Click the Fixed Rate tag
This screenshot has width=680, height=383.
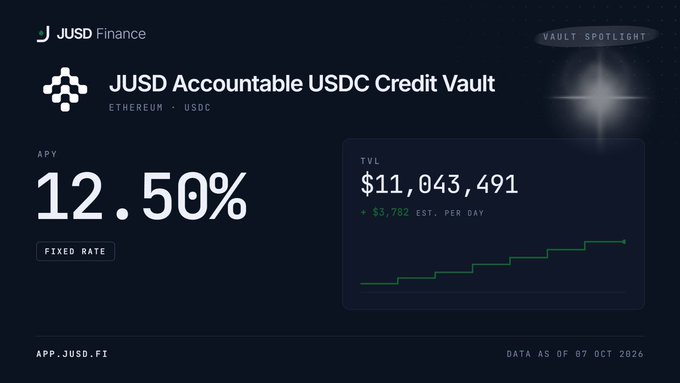(75, 251)
